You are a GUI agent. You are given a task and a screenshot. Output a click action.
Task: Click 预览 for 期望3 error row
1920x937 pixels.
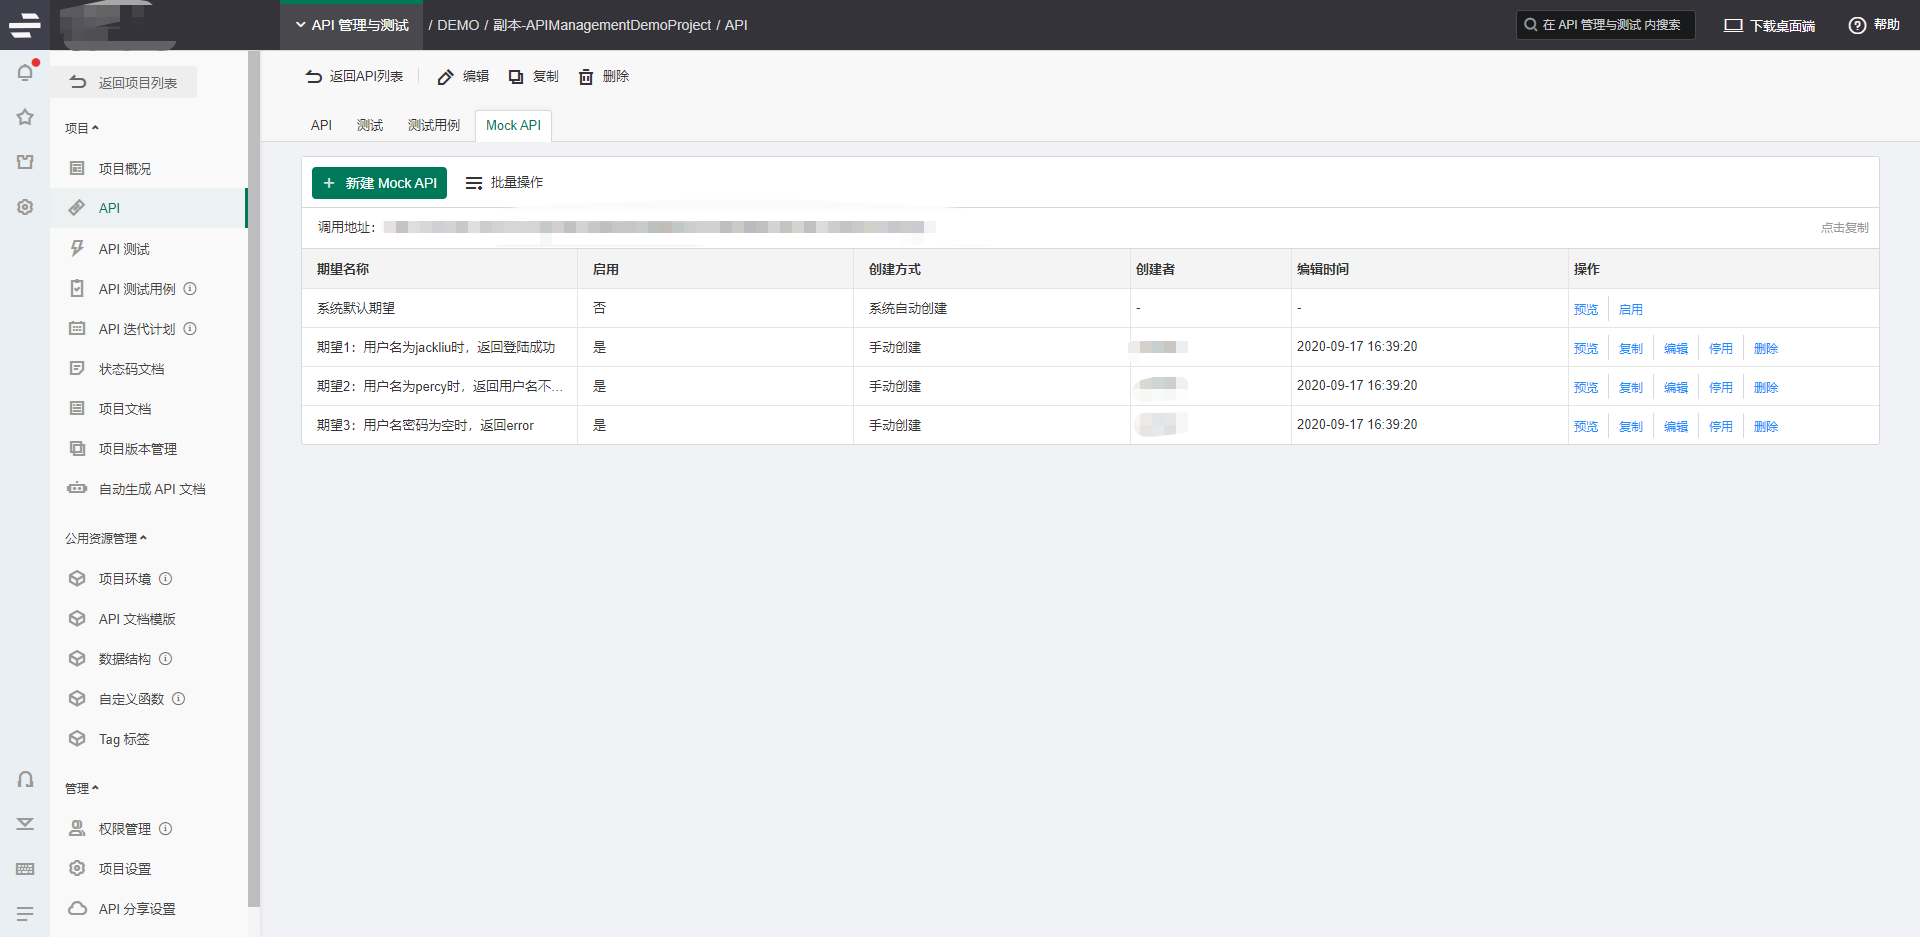[1585, 426]
